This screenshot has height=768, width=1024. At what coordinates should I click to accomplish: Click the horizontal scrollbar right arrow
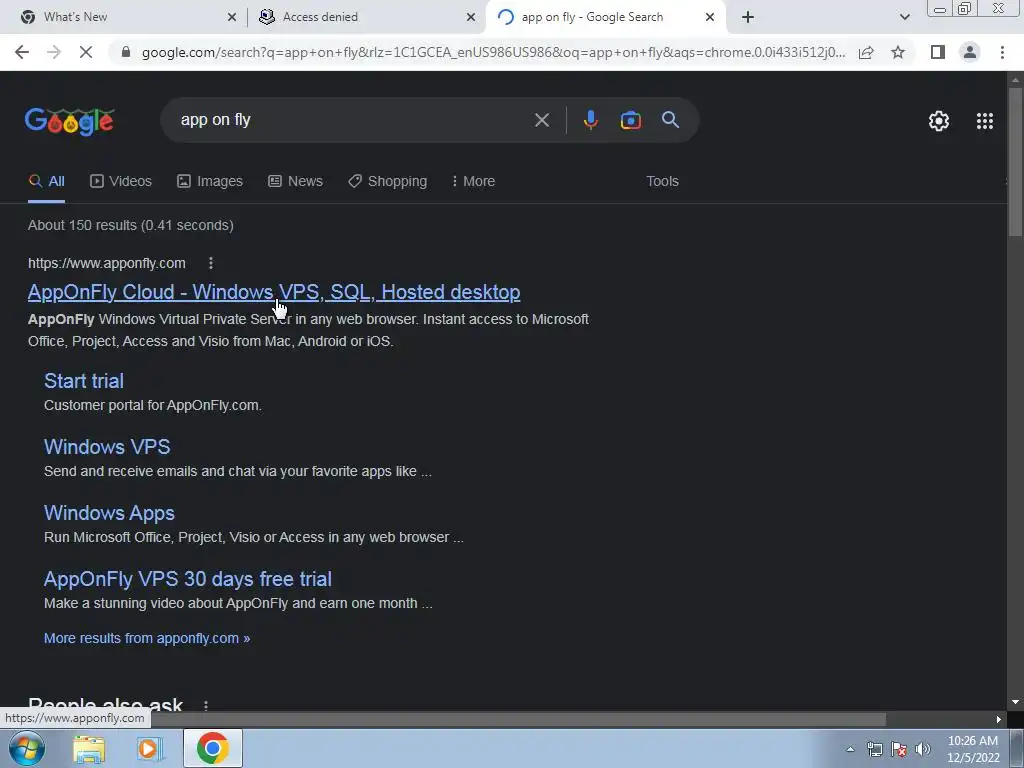999,720
